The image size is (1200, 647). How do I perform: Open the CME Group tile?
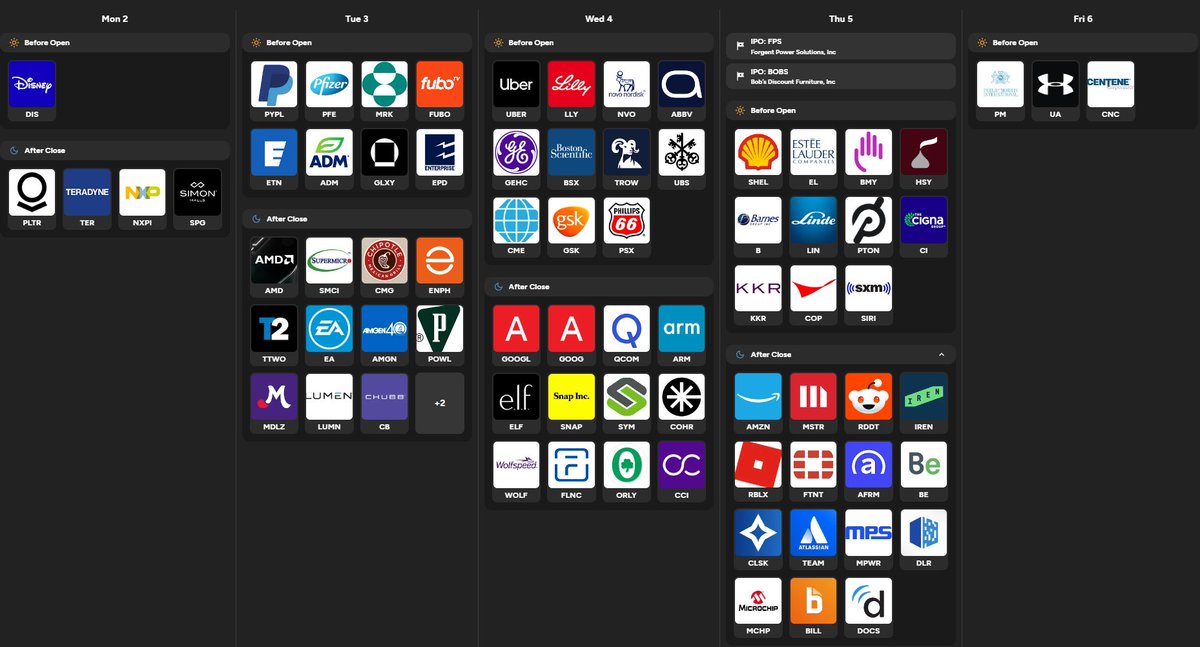tap(517, 226)
